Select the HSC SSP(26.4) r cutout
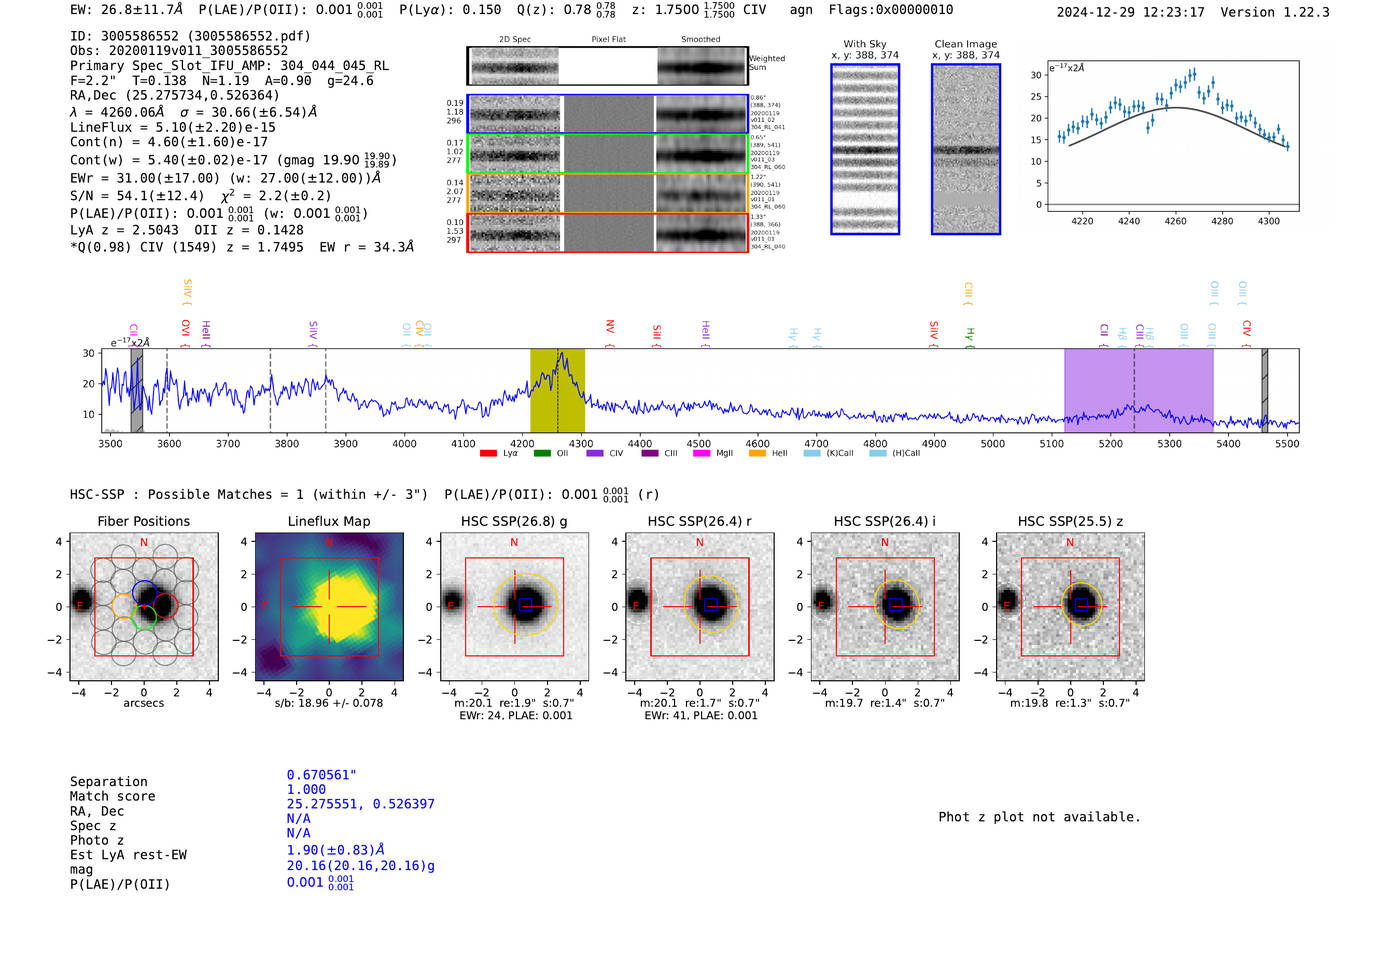The width and height of the screenshot is (1400, 953). [700, 607]
